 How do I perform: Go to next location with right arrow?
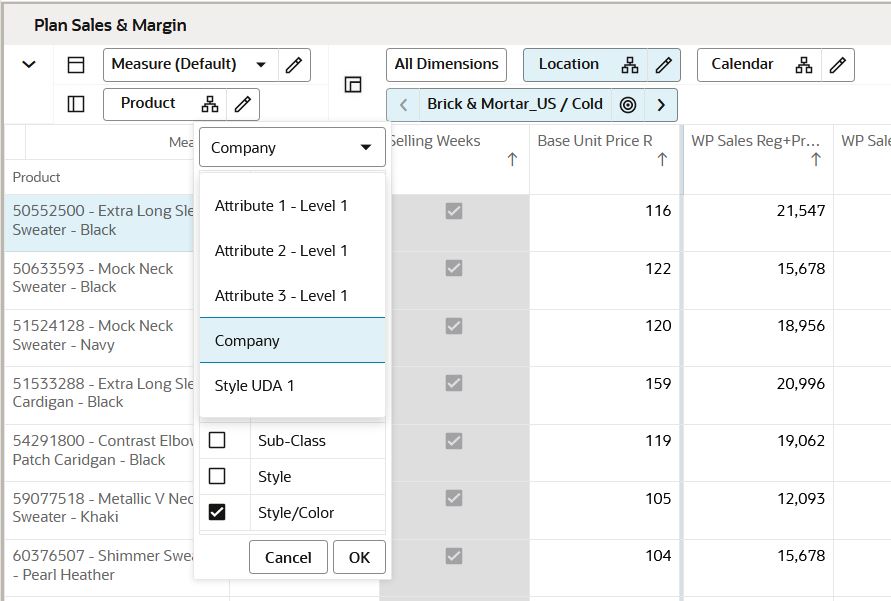point(661,105)
